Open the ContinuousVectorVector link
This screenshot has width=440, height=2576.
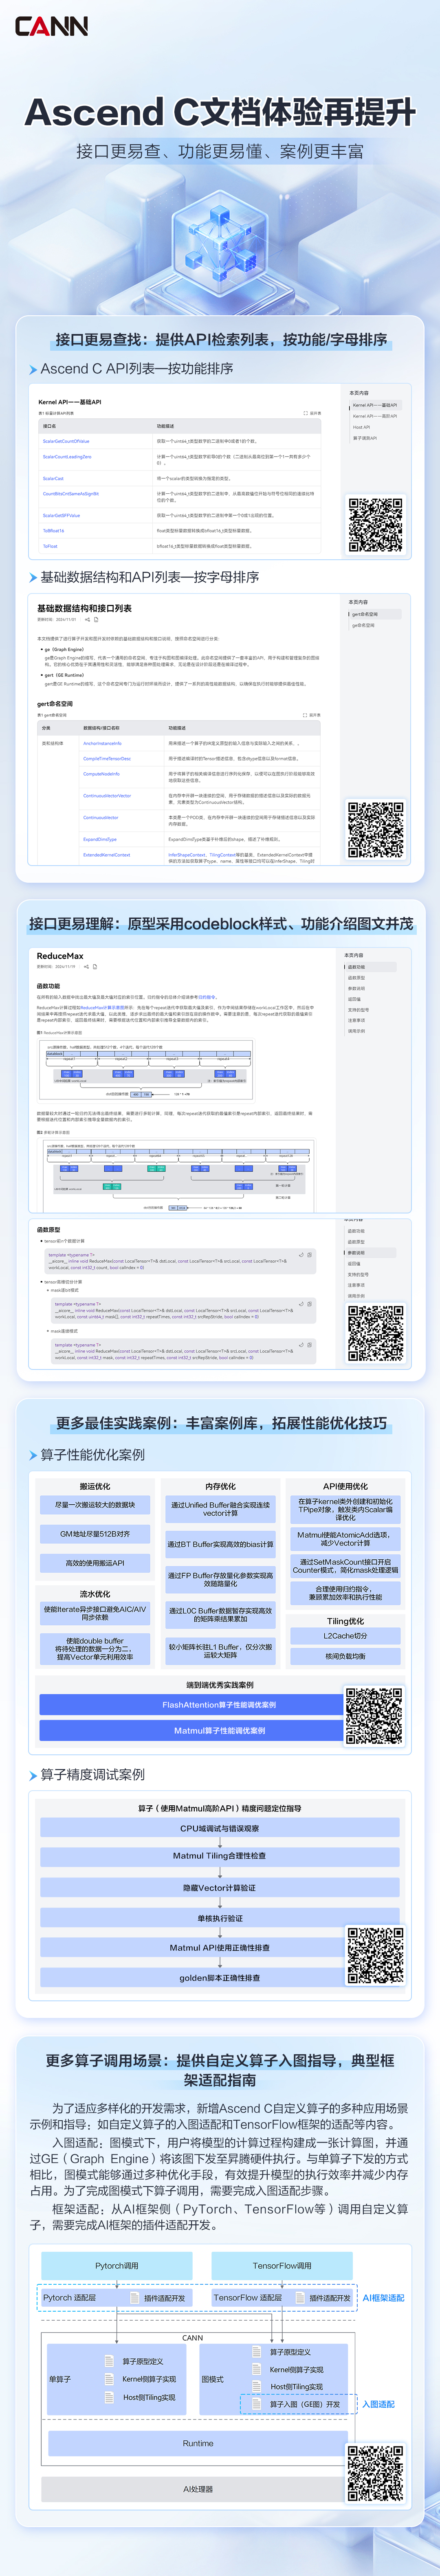107,796
